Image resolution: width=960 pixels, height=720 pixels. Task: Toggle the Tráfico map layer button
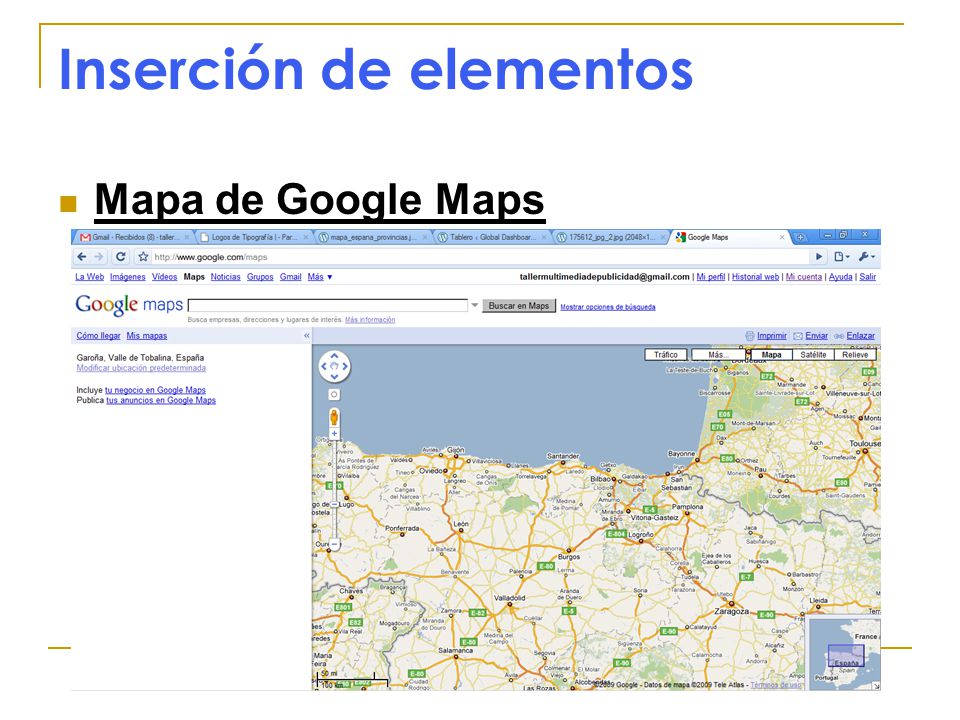(666, 354)
